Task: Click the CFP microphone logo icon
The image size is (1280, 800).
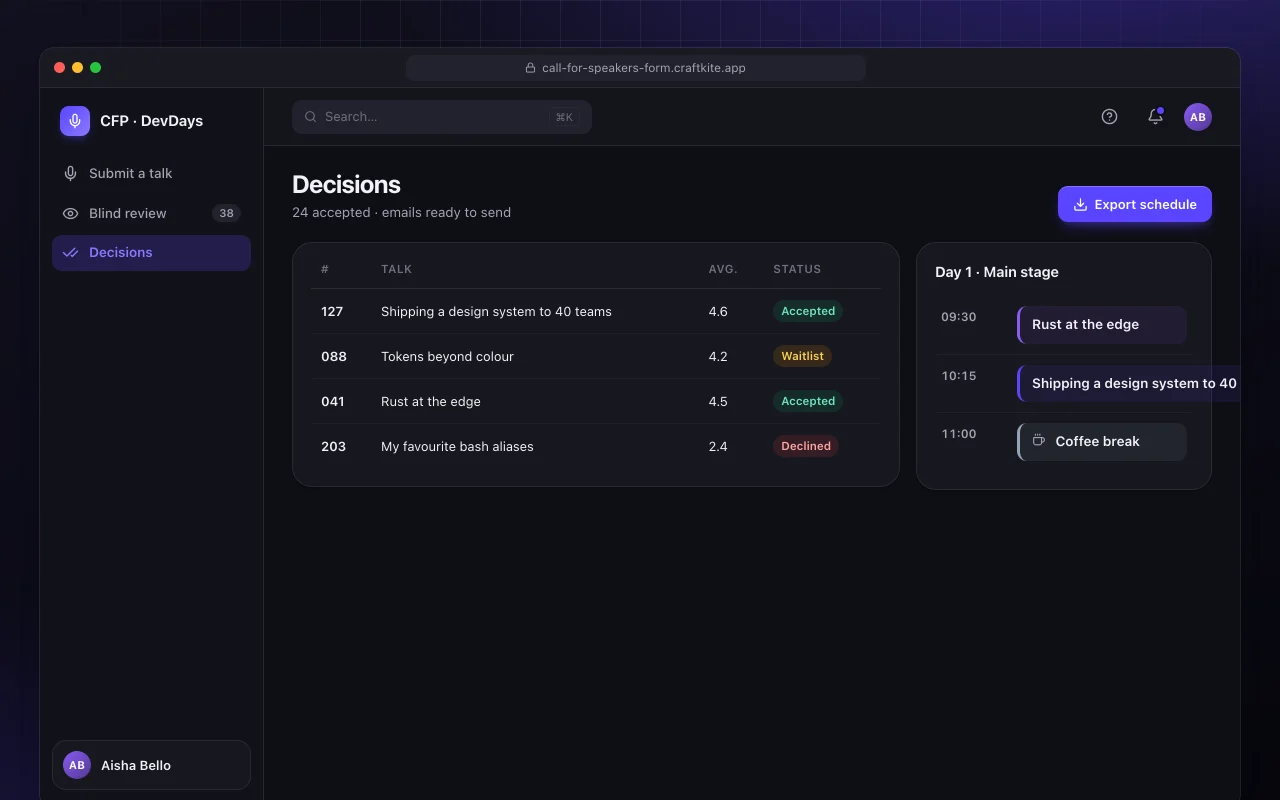Action: pos(75,121)
